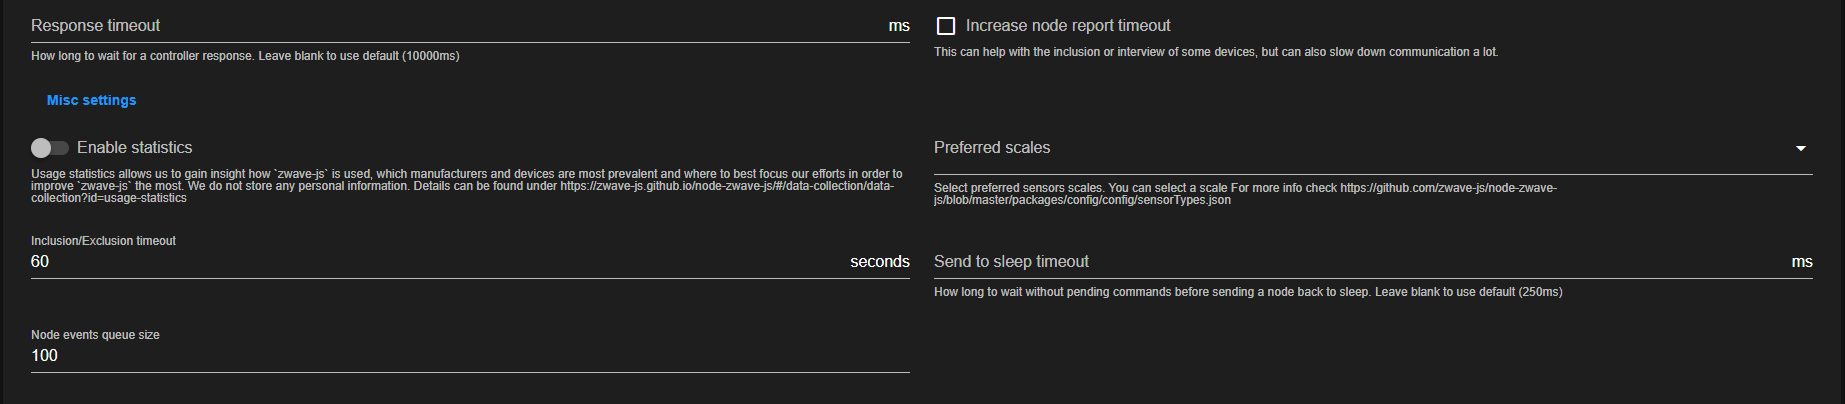Toggle the Enable statistics switch
The height and width of the screenshot is (404, 1845).
click(49, 148)
